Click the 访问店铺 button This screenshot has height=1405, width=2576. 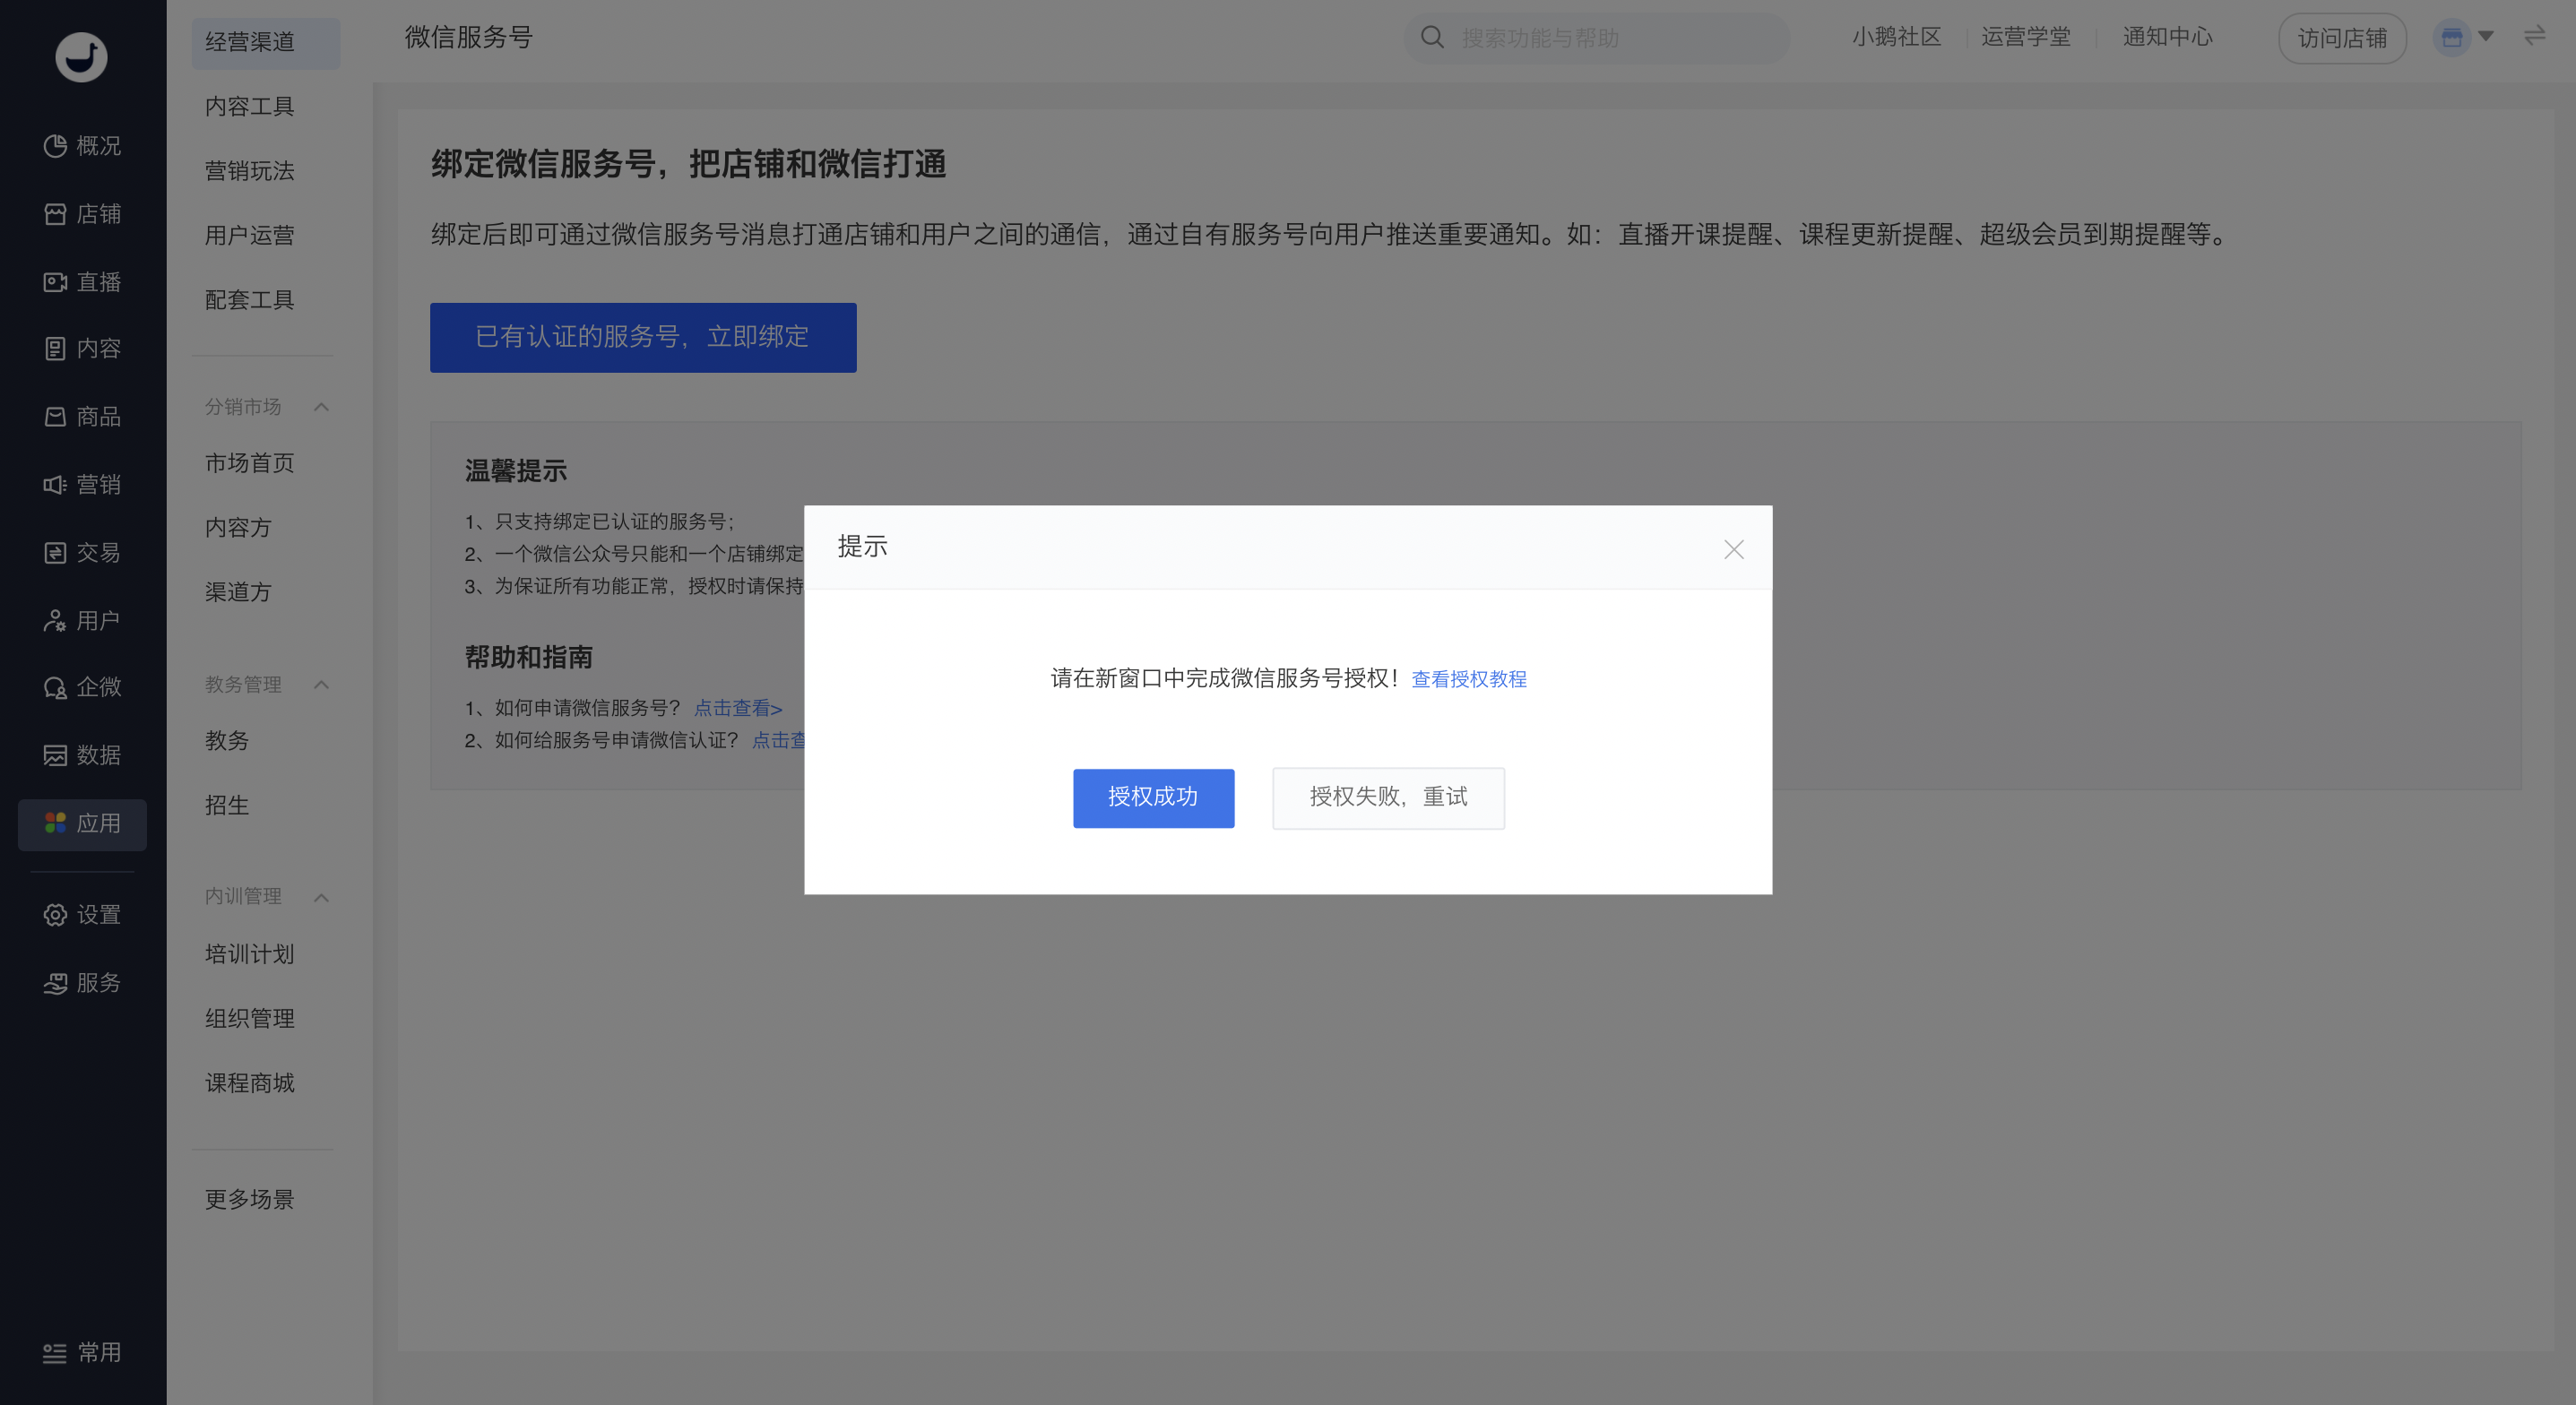click(x=2342, y=38)
